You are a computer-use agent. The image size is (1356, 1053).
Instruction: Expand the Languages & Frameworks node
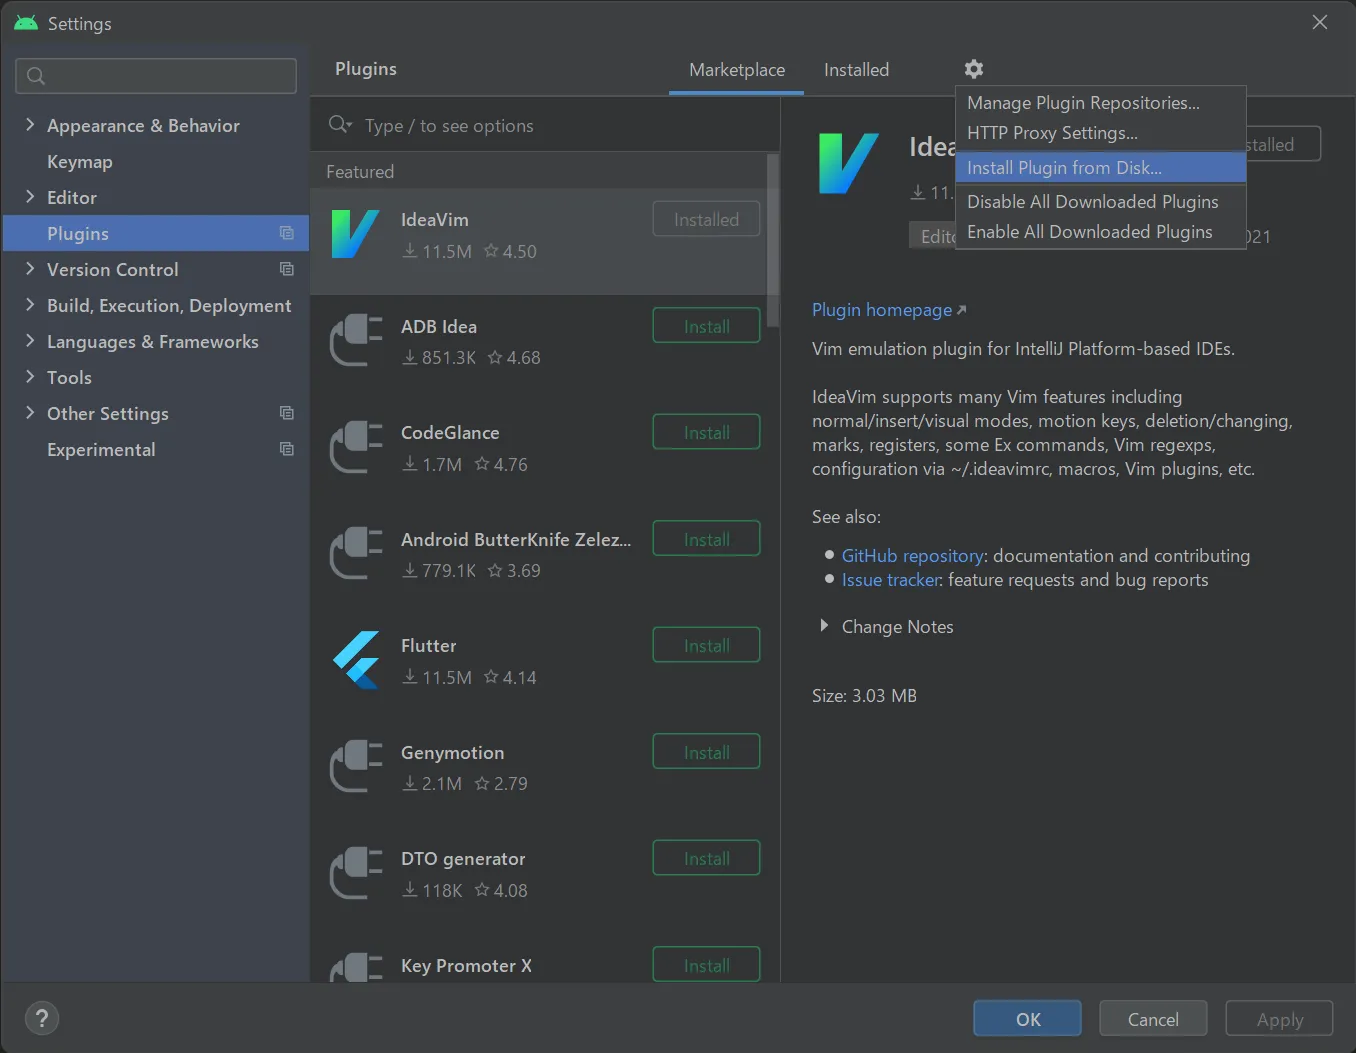tap(29, 341)
